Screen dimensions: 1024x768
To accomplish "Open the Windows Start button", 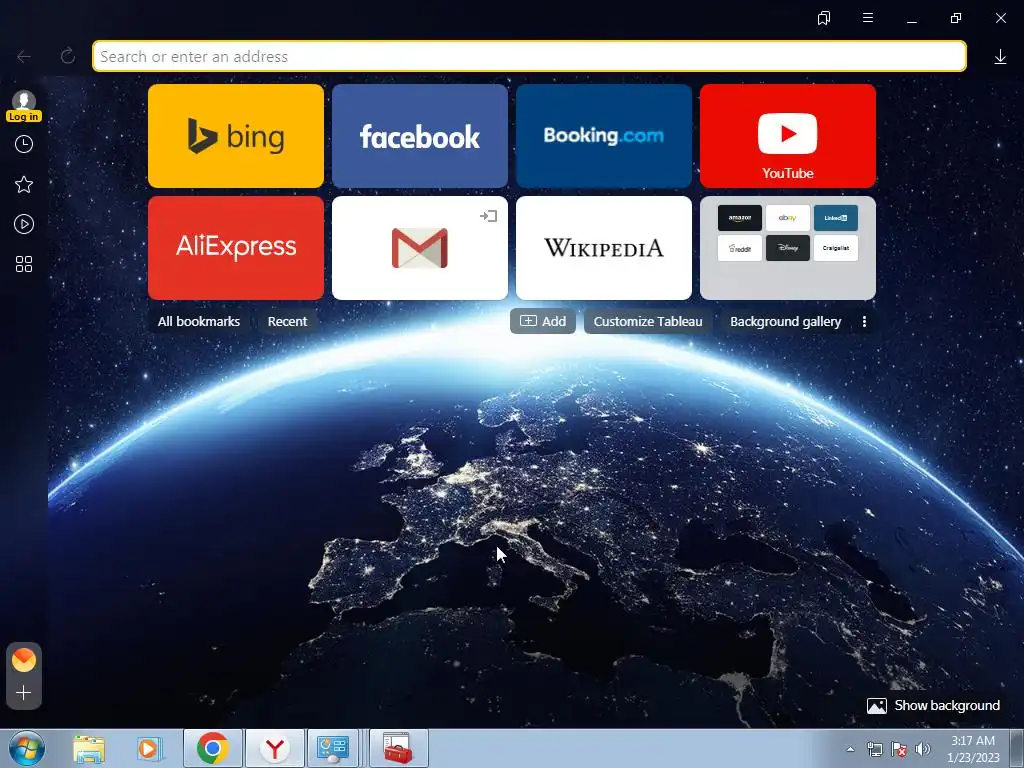I will pyautogui.click(x=27, y=748).
